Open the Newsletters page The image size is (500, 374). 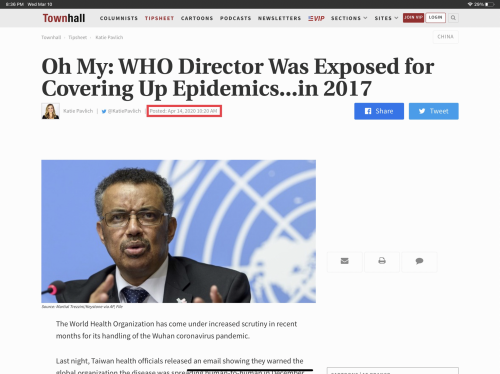click(x=279, y=18)
